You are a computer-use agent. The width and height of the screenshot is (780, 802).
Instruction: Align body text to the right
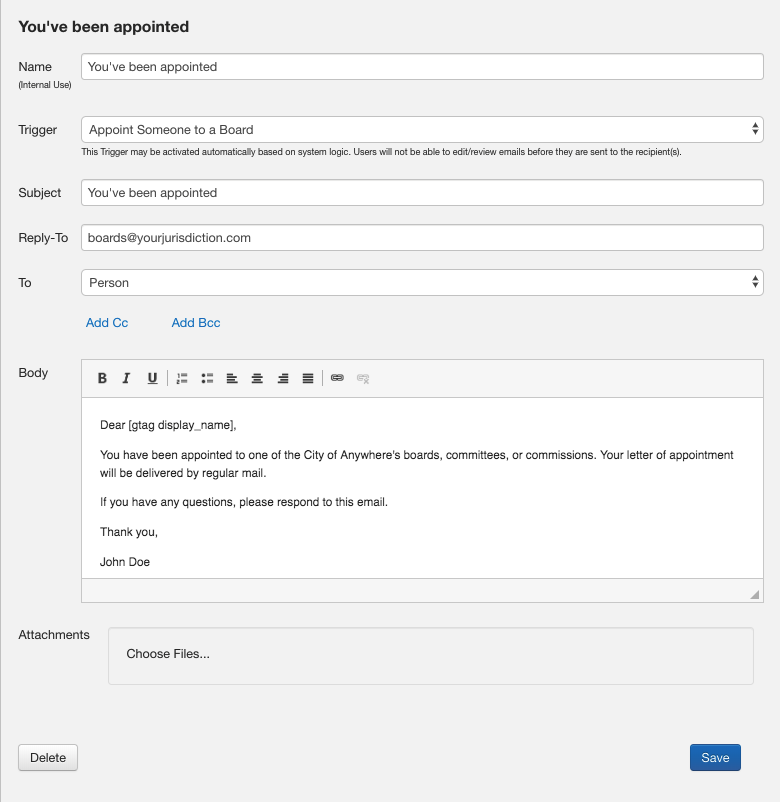point(283,378)
